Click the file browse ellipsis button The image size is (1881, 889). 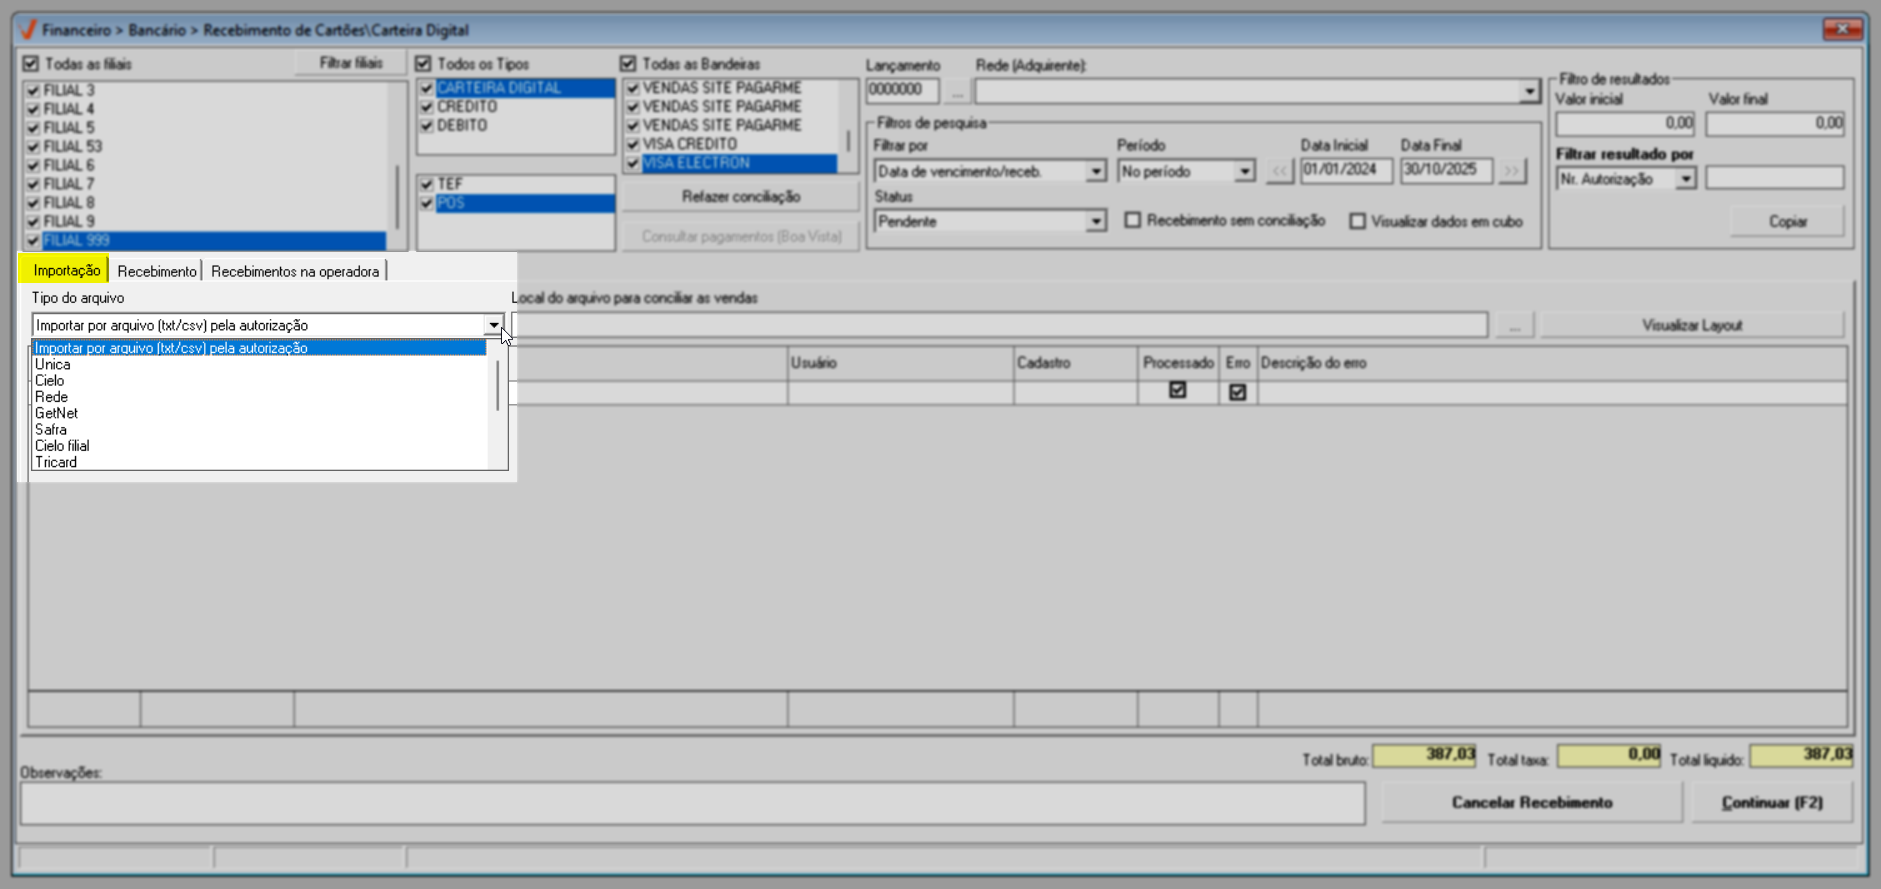[x=1515, y=326]
